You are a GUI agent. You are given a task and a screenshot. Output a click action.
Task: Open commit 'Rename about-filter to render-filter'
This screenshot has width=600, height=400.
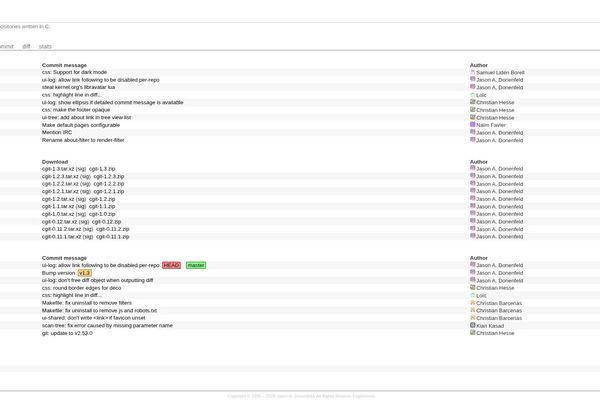pyautogui.click(x=83, y=140)
